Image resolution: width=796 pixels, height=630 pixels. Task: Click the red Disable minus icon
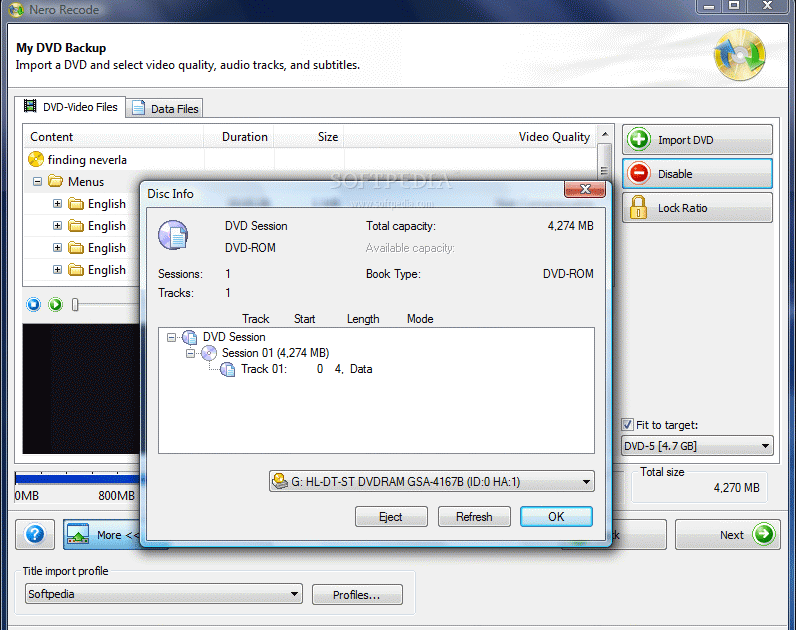click(639, 174)
